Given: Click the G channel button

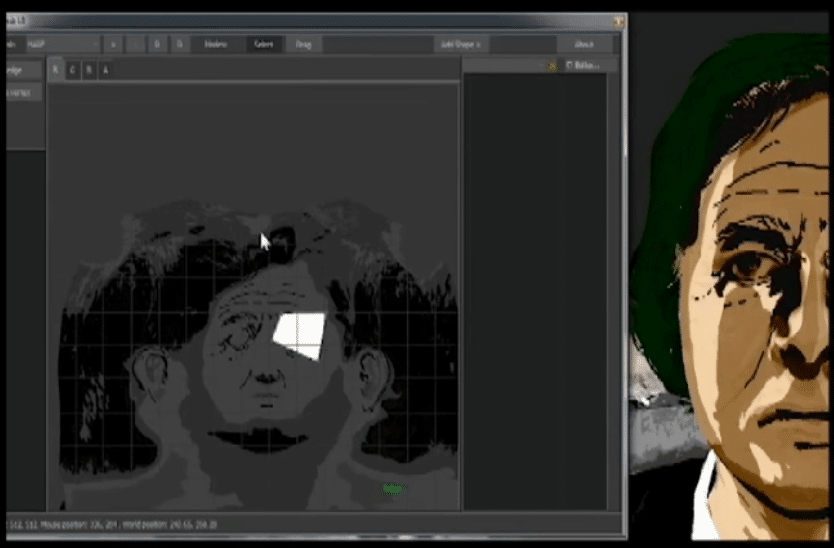Looking at the screenshot, I should point(72,69).
